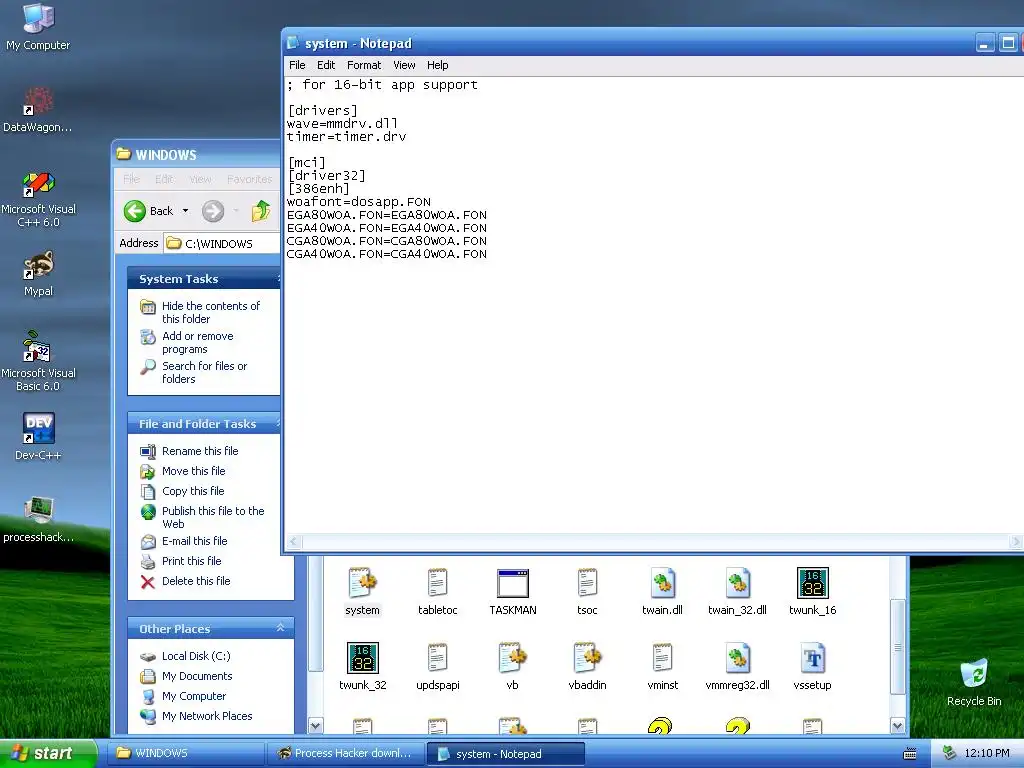1024x768 pixels.
Task: Click the file list scroll down arrow
Action: click(x=897, y=726)
